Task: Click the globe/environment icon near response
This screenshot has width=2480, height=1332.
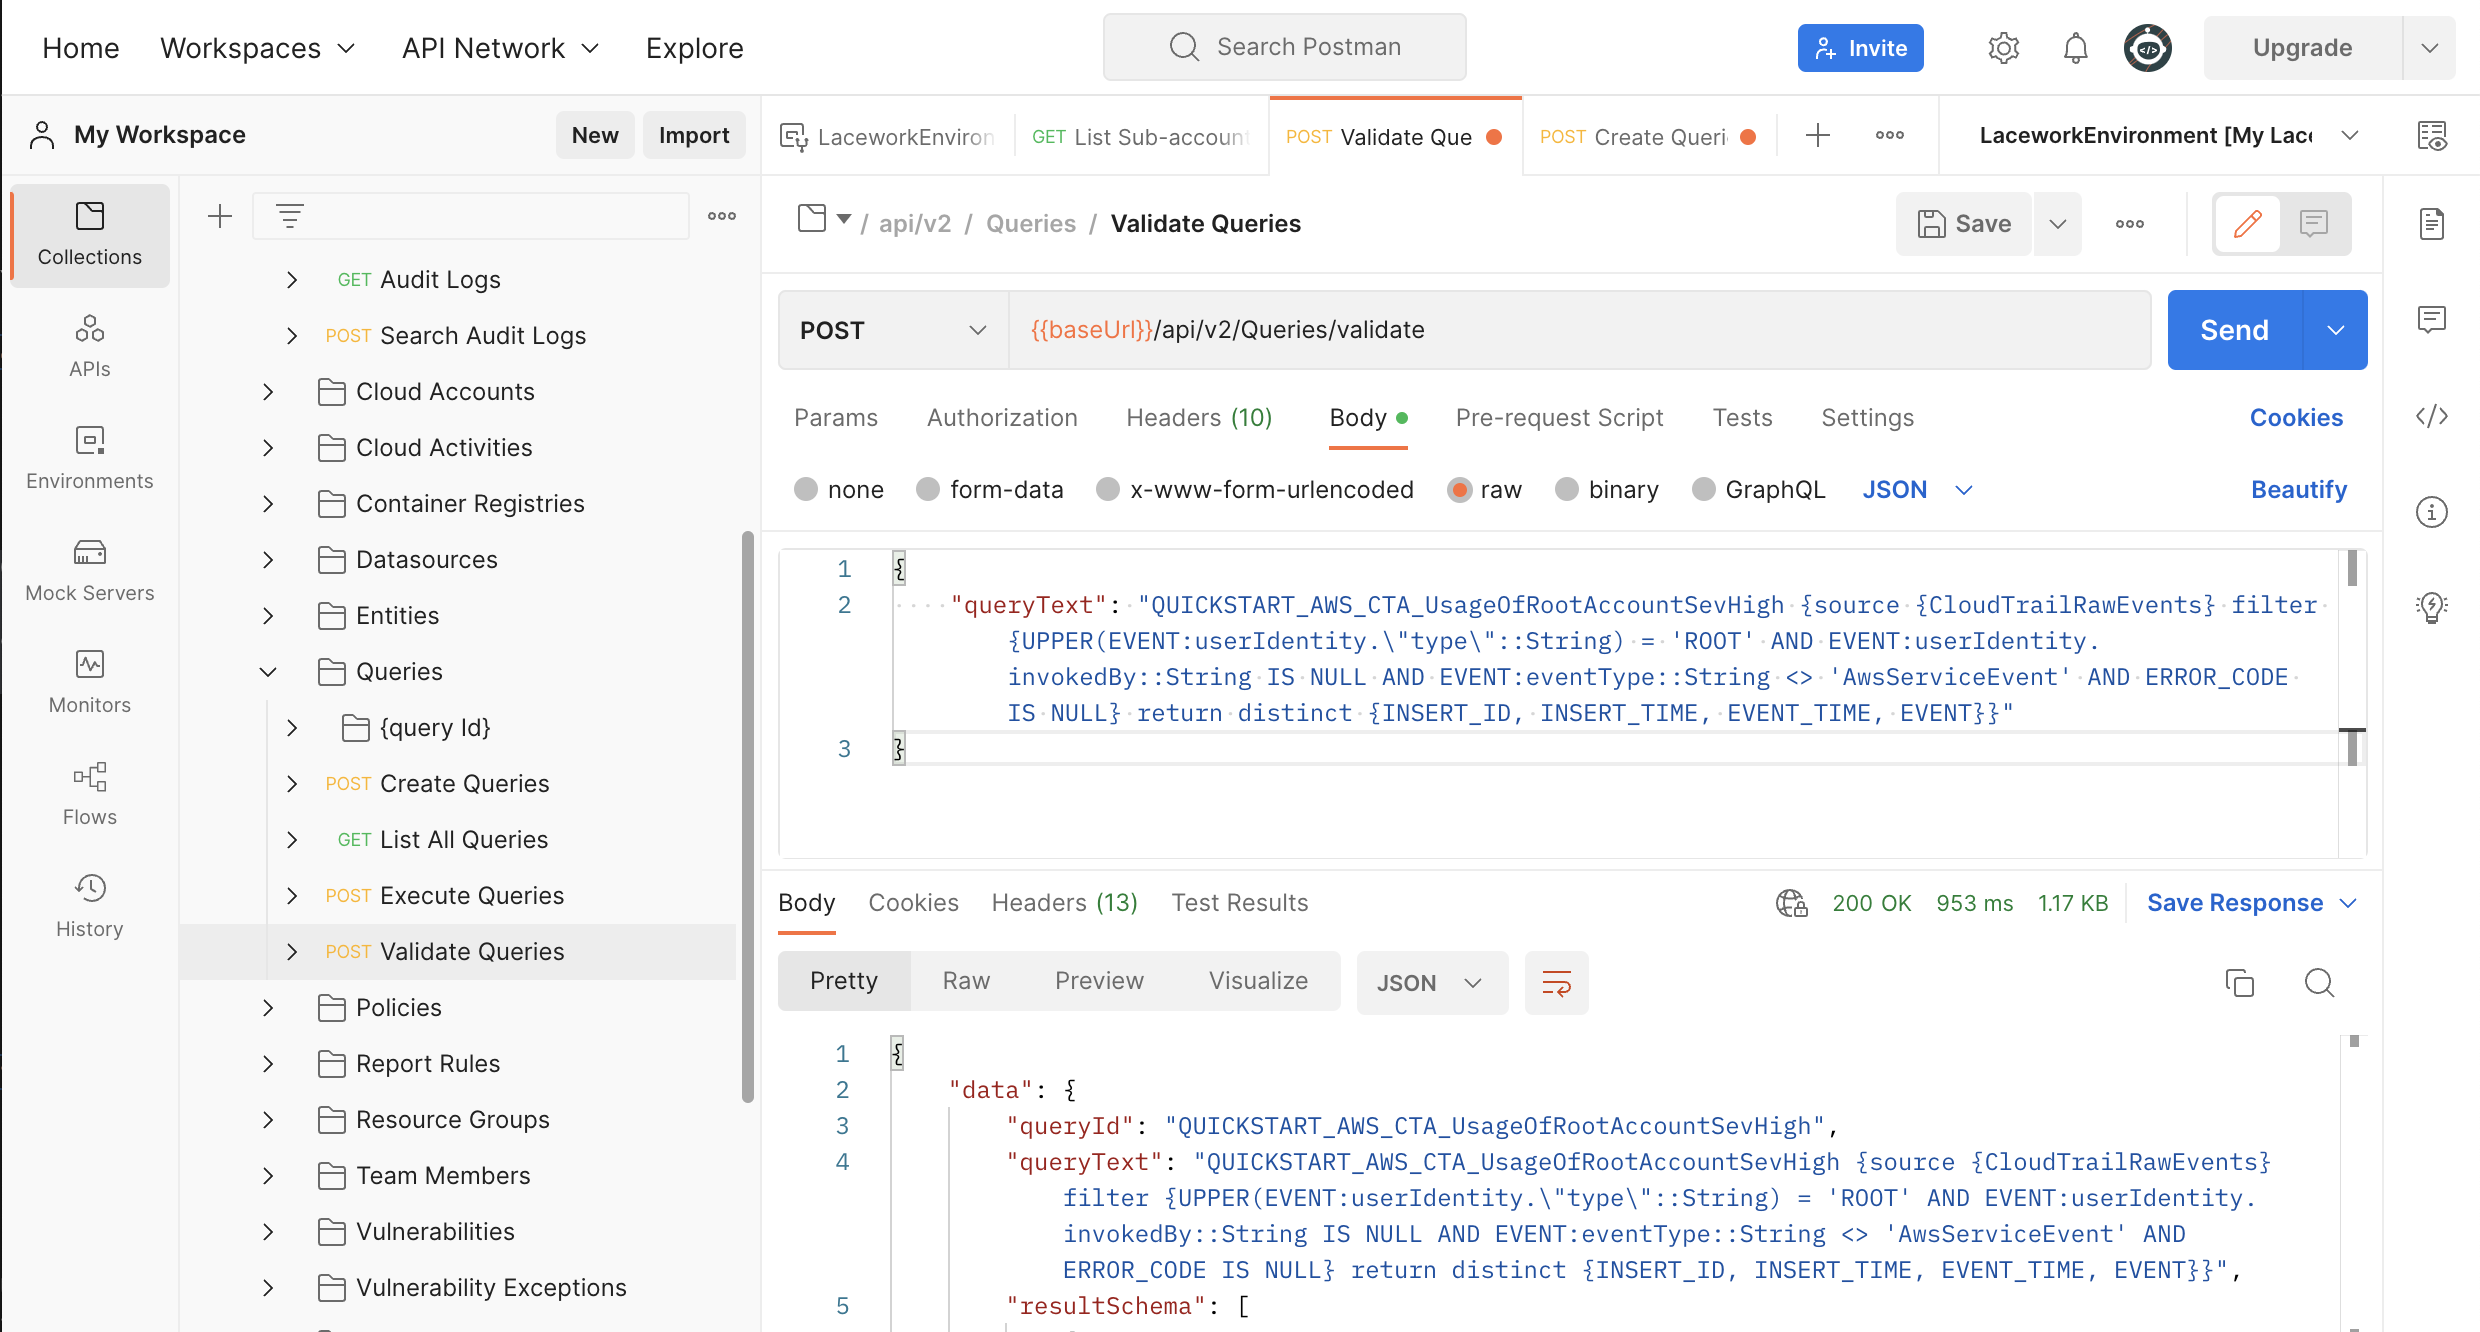Action: point(1793,902)
